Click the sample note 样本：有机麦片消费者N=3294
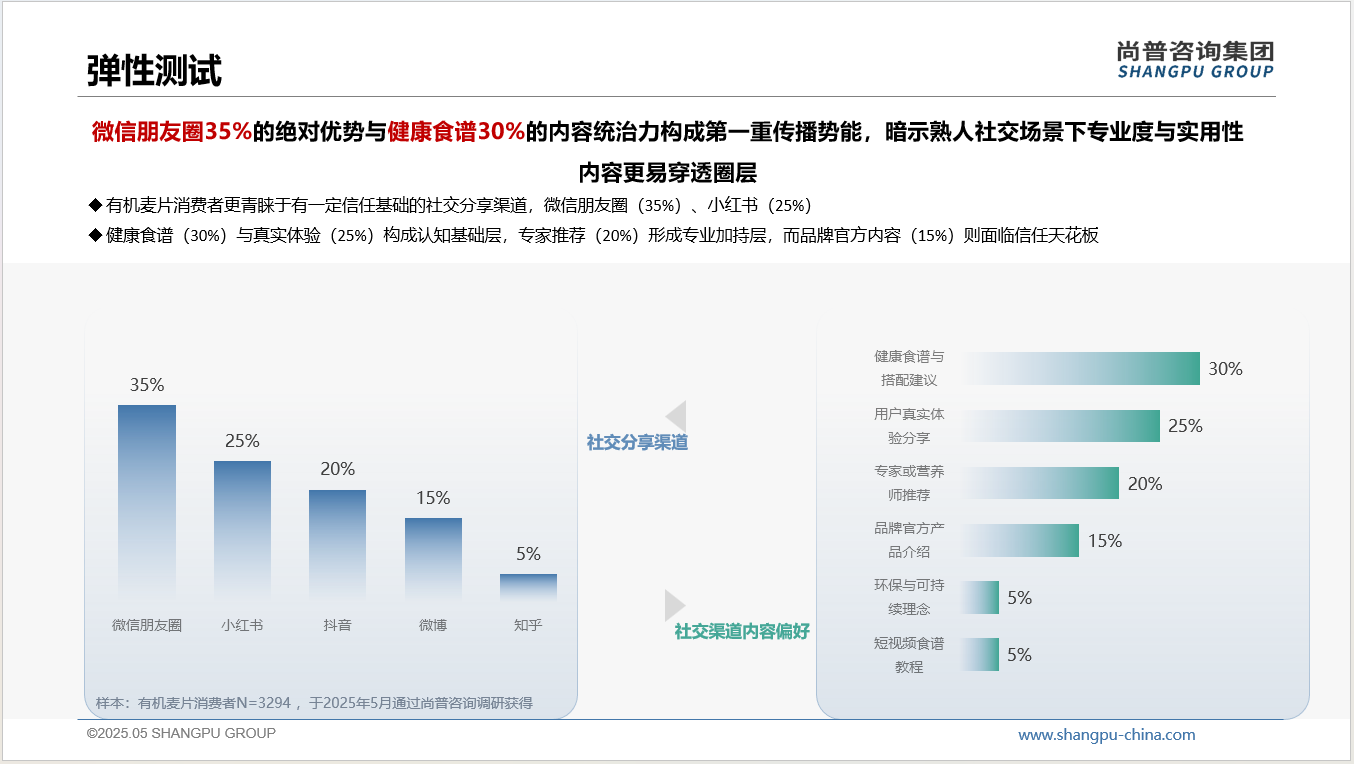 click(x=314, y=703)
